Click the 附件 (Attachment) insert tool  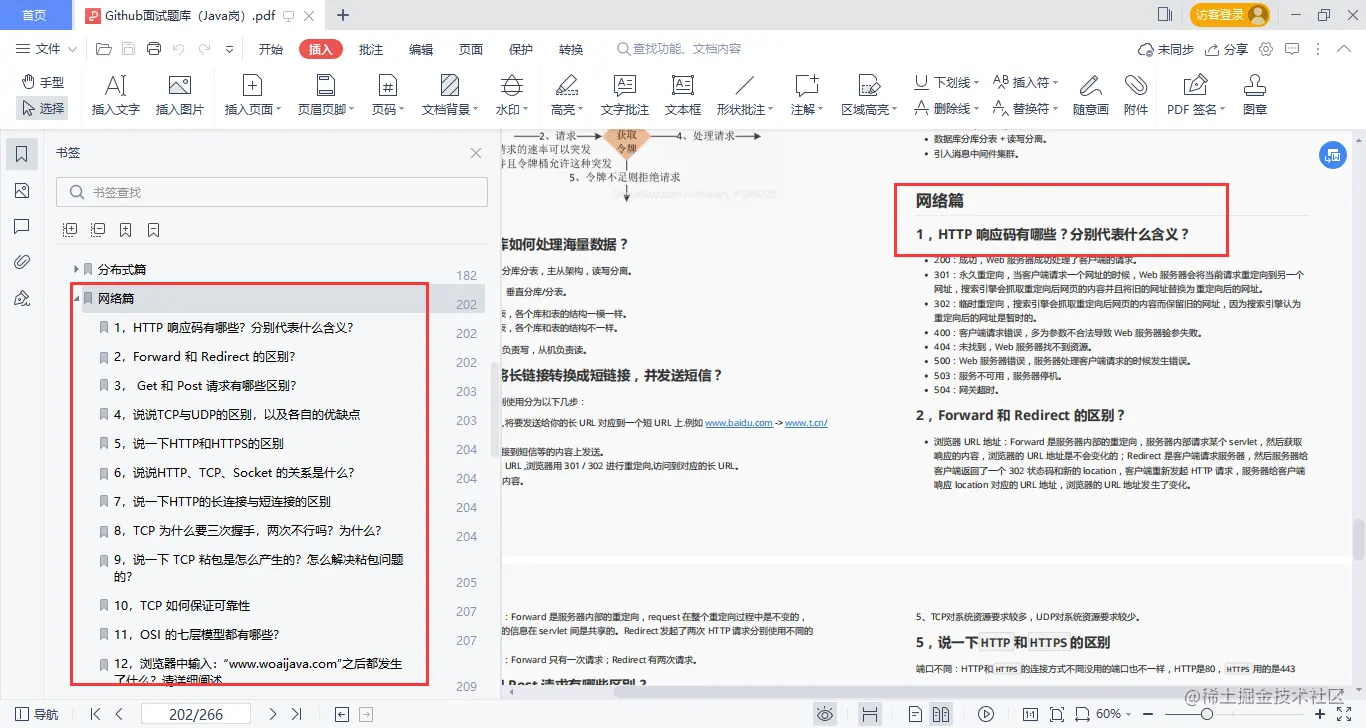pos(1137,95)
